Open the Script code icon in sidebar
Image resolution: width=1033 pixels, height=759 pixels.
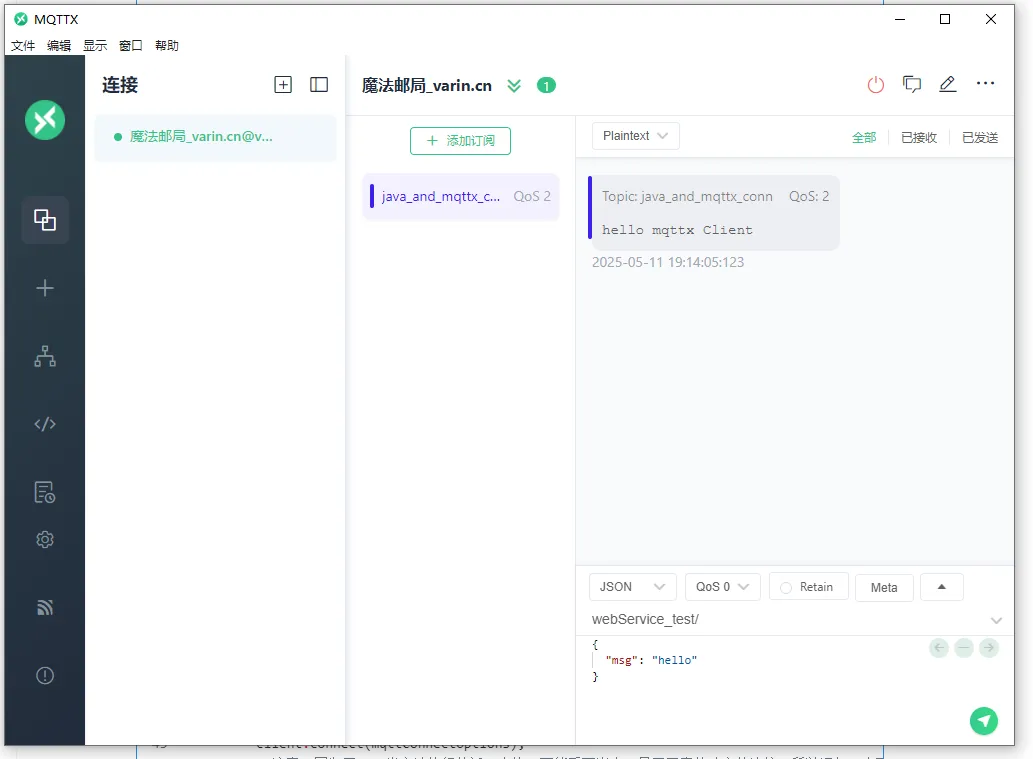pos(45,424)
